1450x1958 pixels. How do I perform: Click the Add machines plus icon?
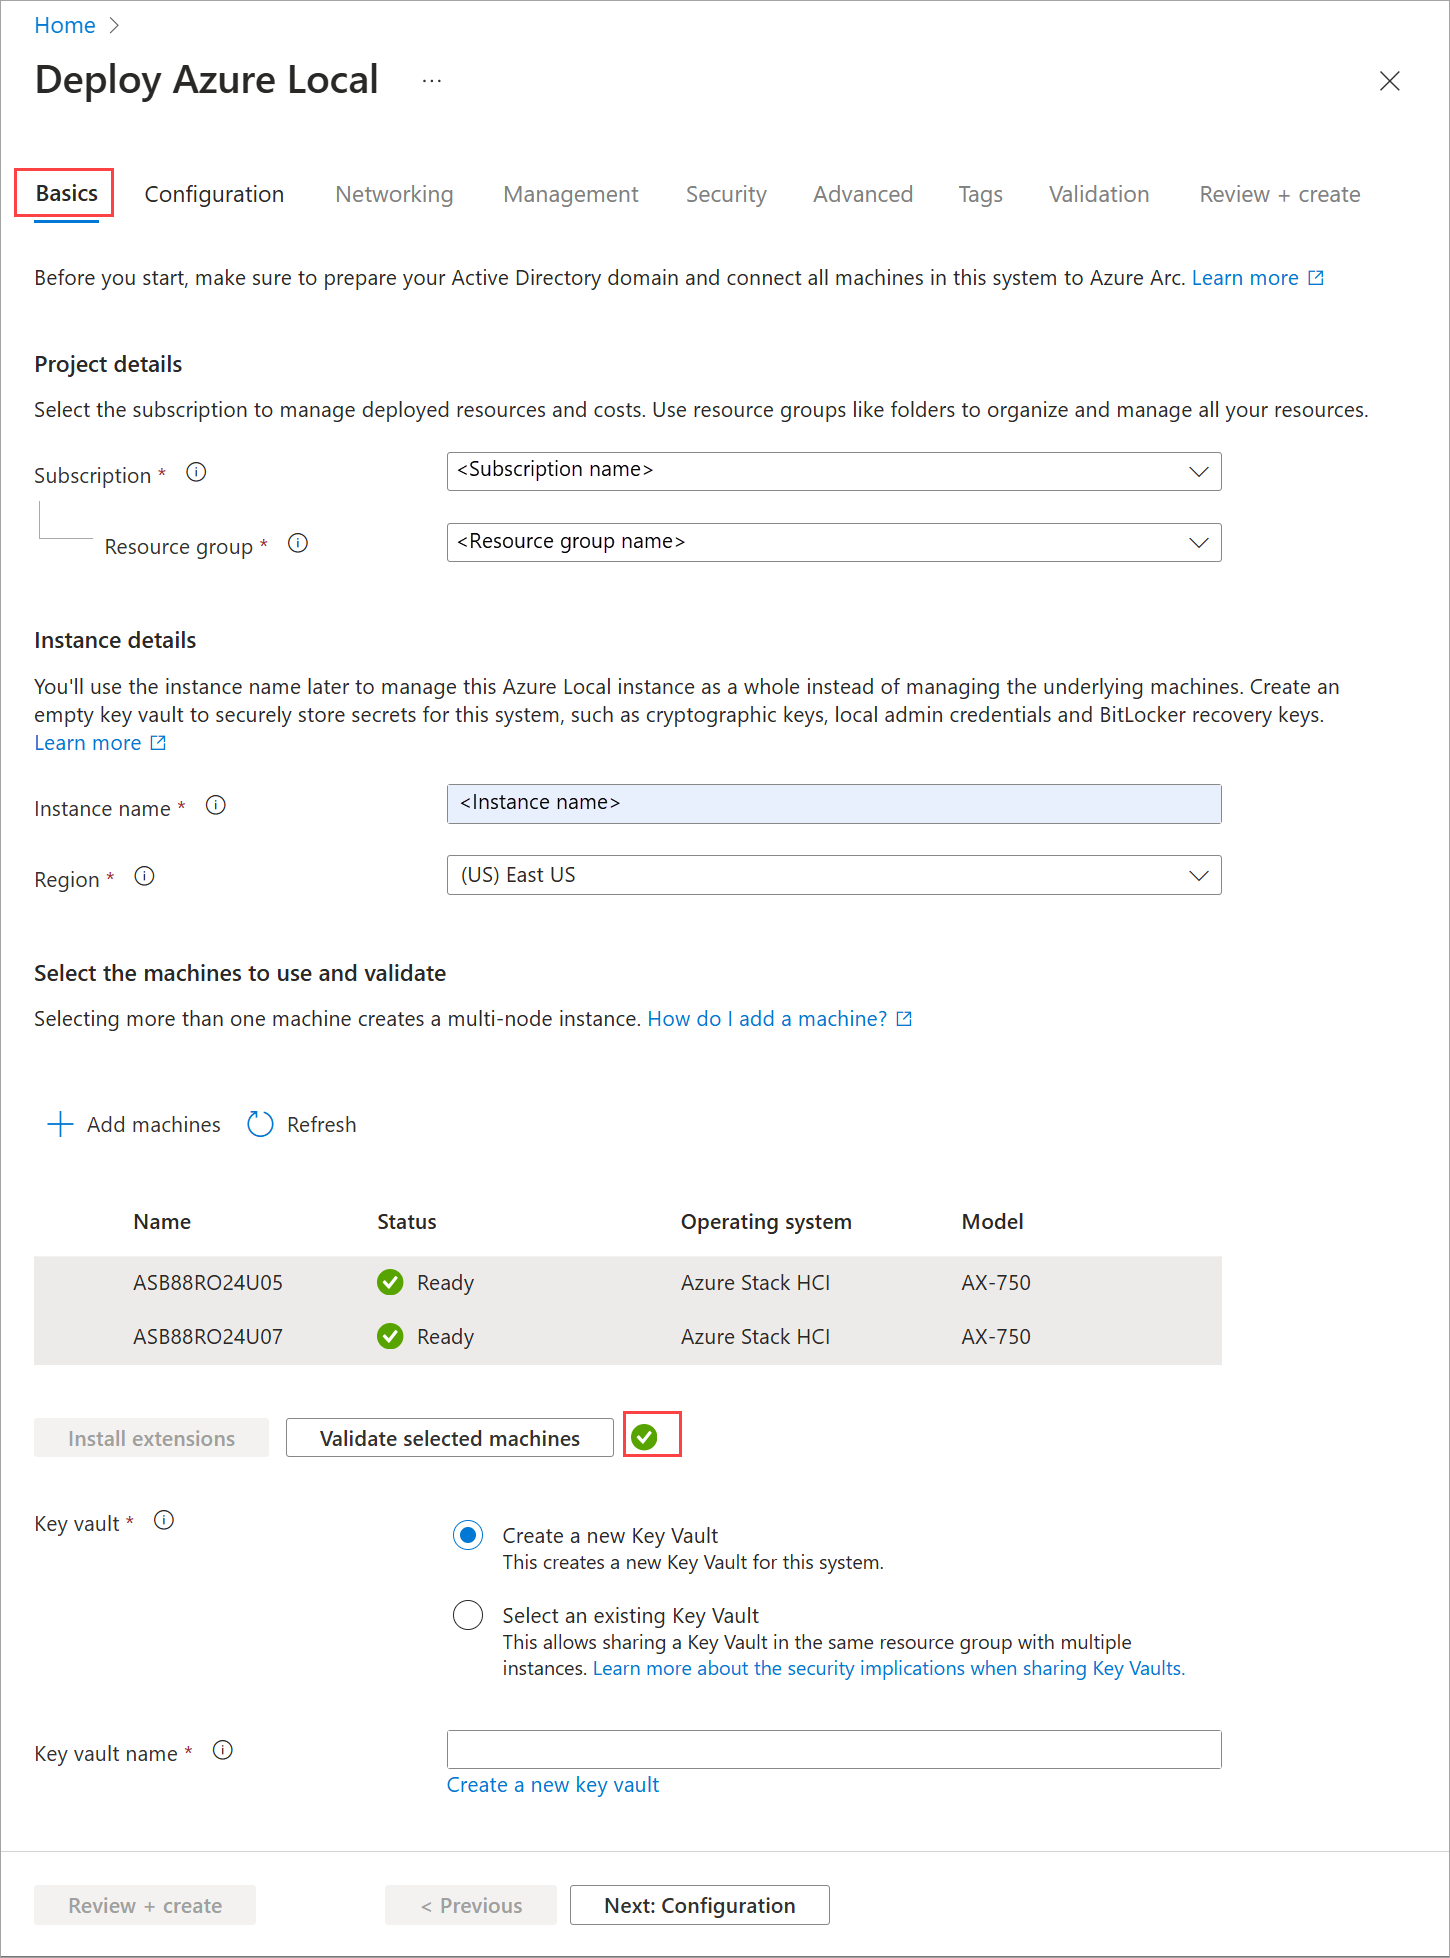click(x=60, y=1125)
